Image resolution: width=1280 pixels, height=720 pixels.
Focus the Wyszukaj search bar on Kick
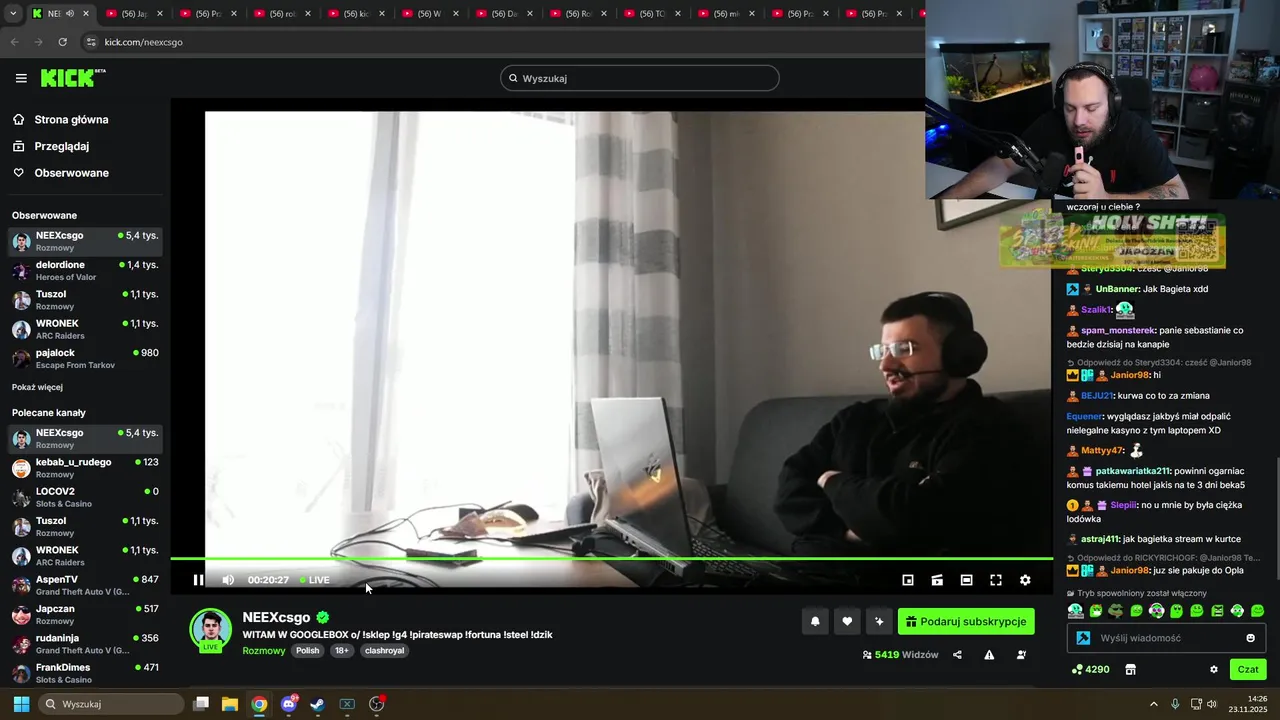click(640, 78)
